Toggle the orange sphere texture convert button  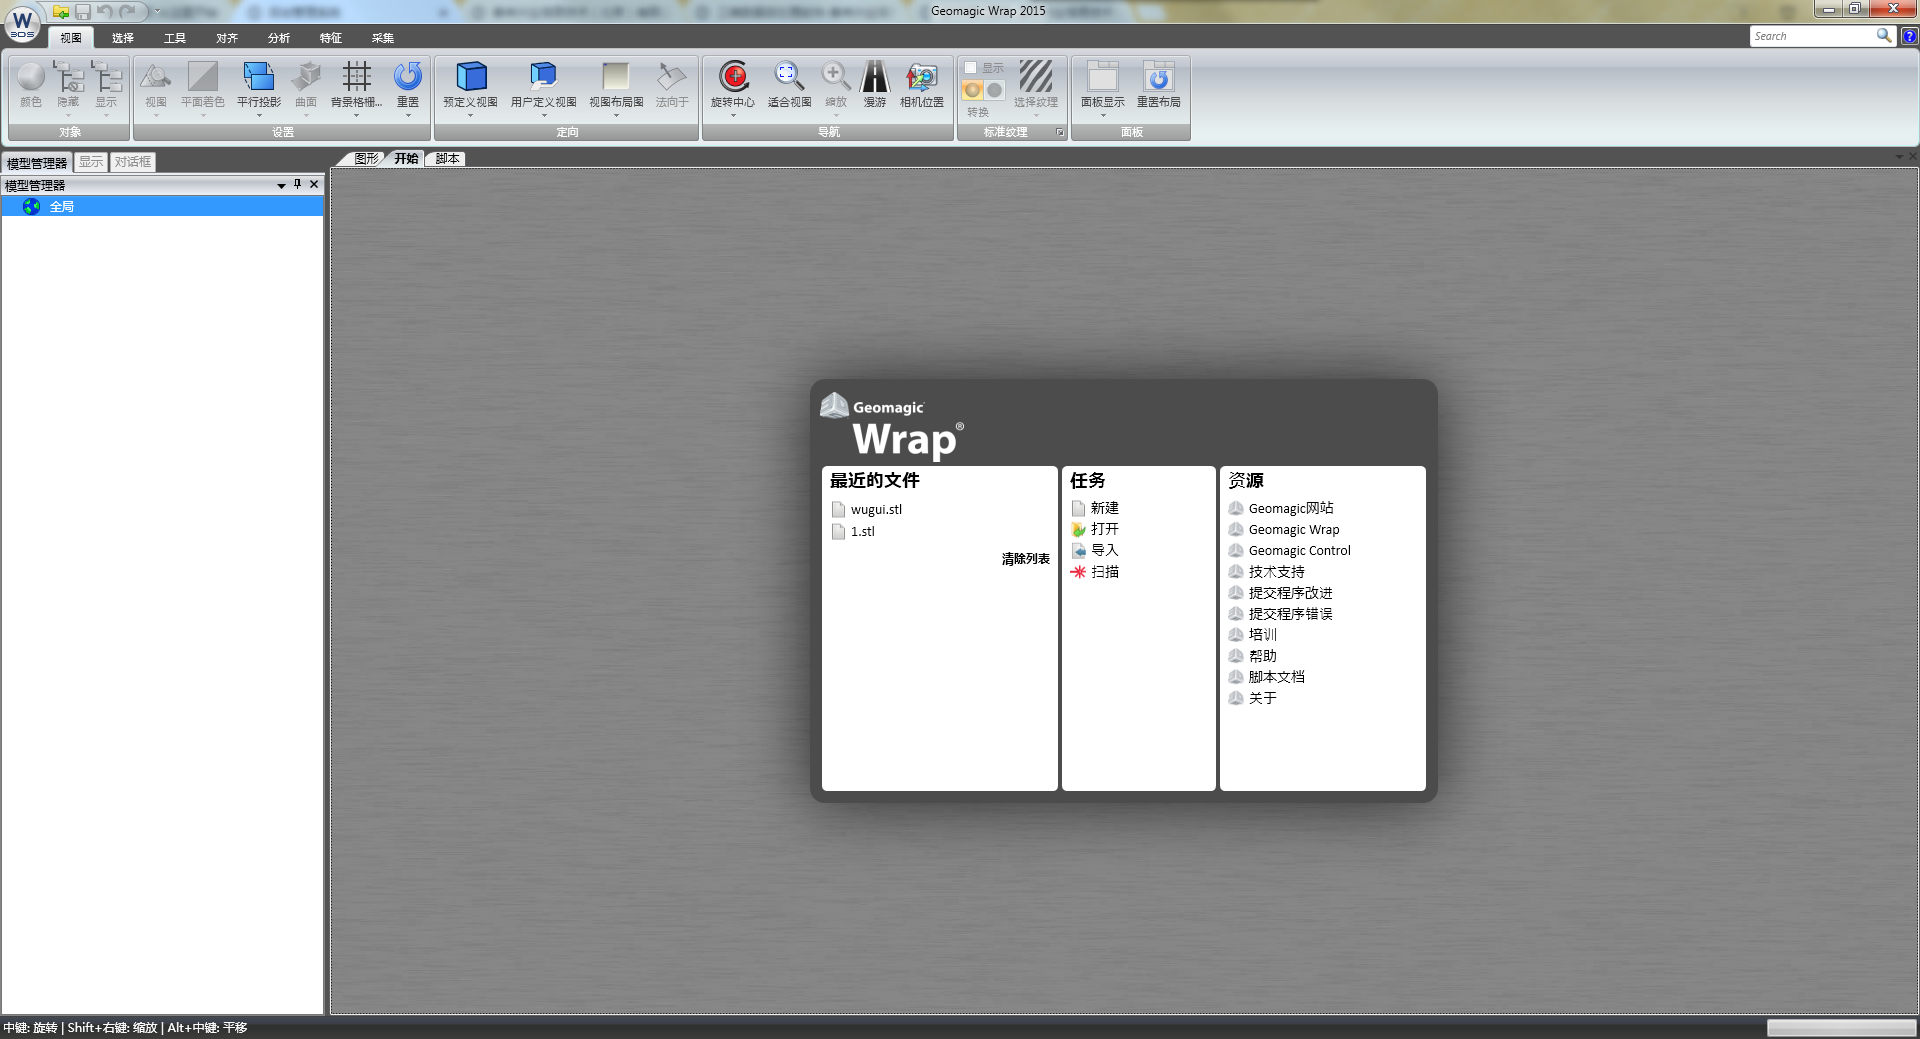[972, 90]
